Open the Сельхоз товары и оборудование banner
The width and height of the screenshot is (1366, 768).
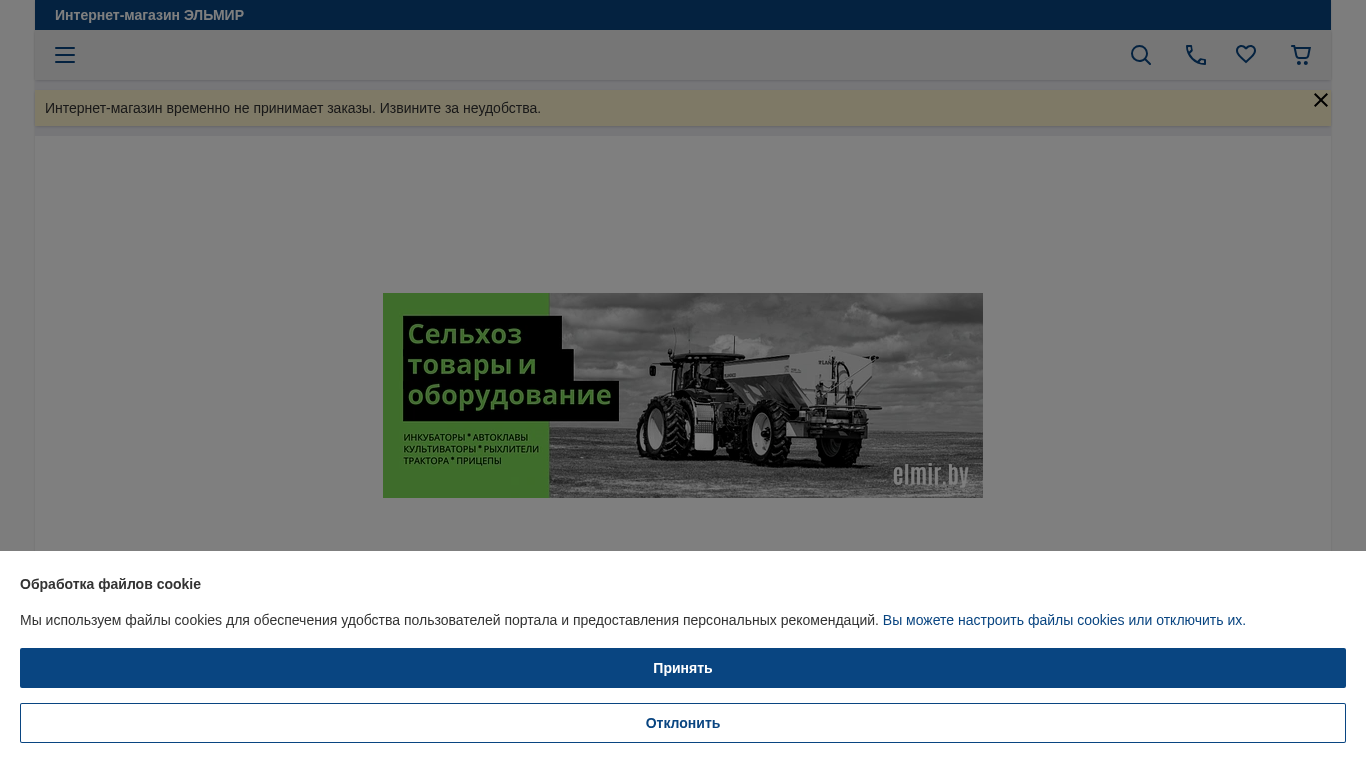(683, 395)
